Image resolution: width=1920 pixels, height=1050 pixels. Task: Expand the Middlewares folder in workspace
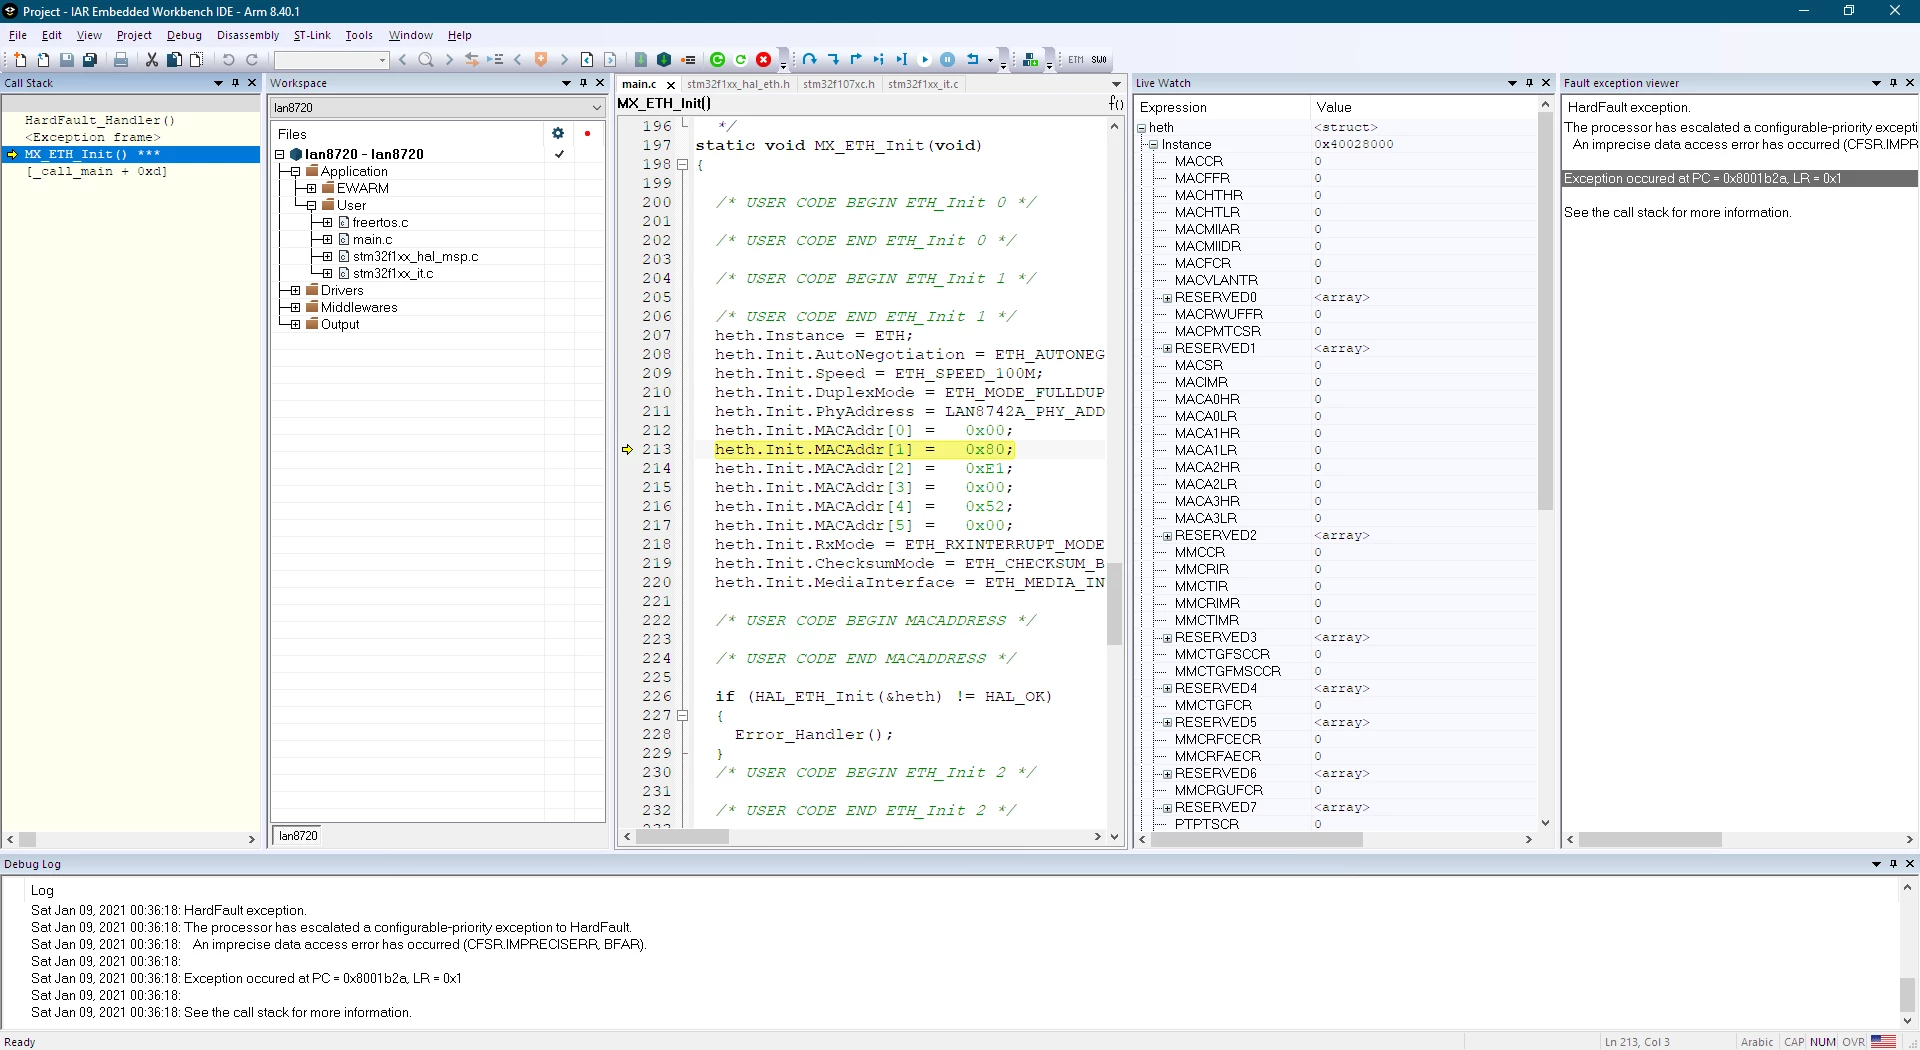coord(295,308)
